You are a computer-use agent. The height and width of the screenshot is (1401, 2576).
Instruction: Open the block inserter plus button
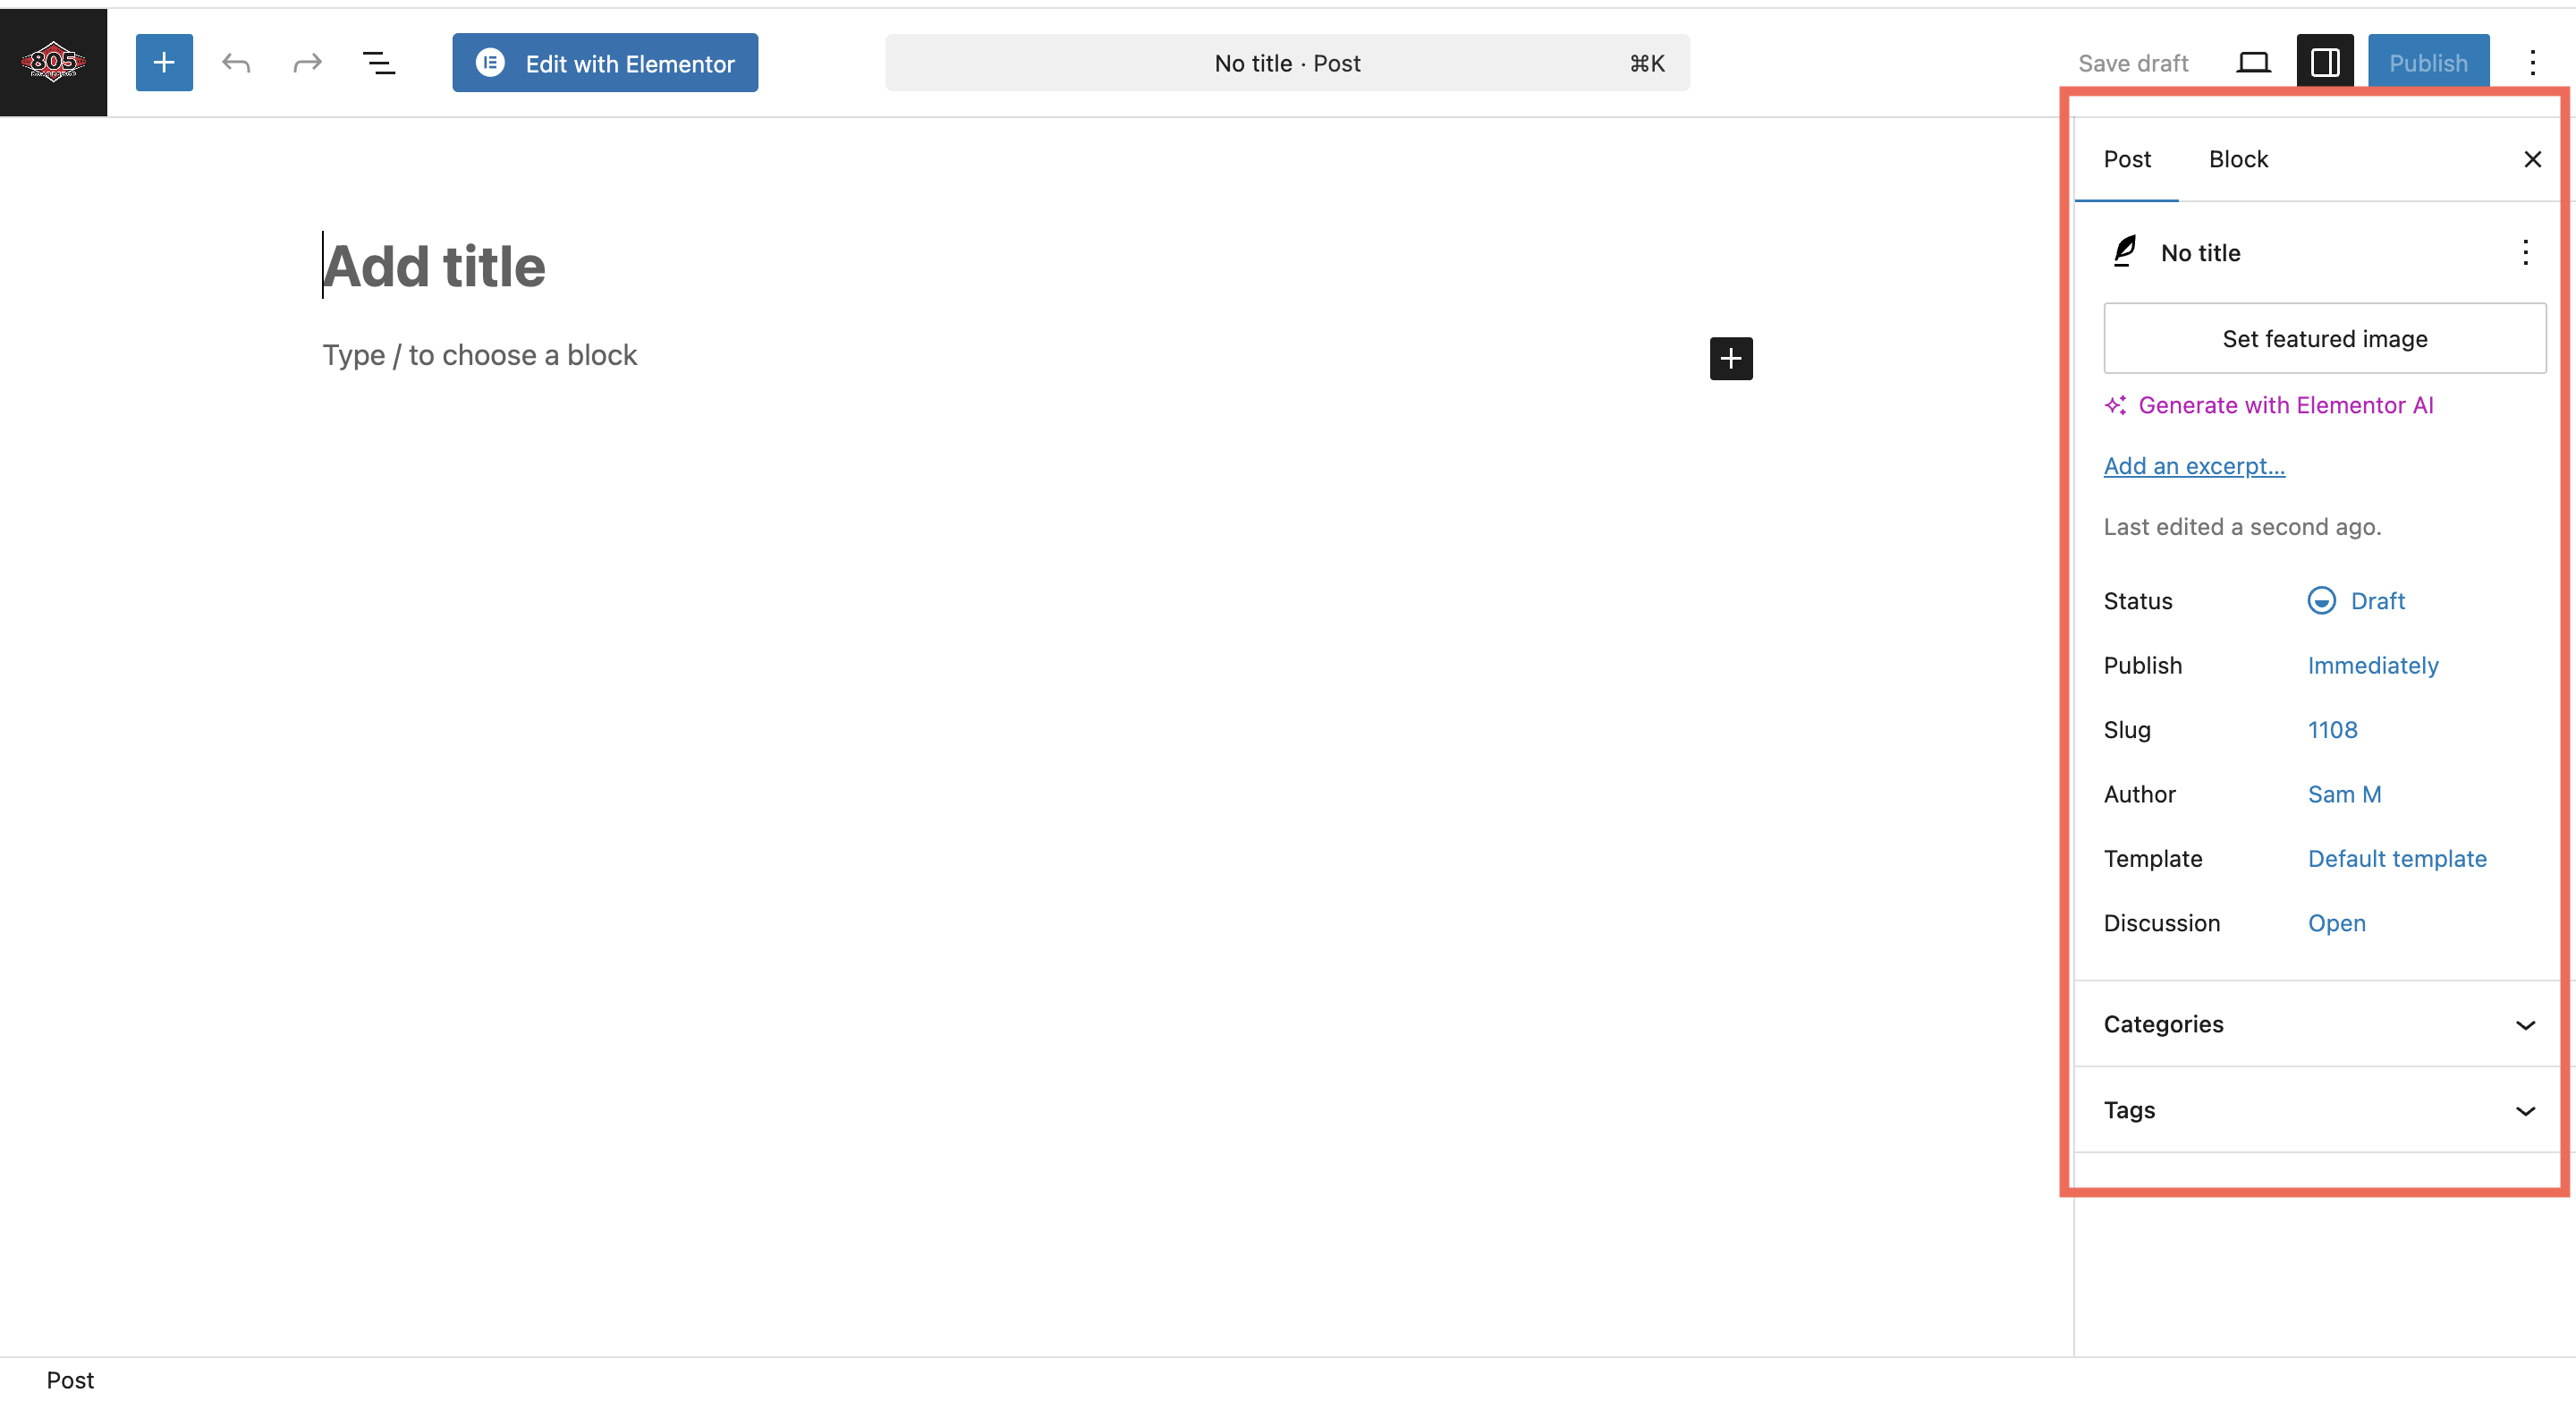(164, 63)
